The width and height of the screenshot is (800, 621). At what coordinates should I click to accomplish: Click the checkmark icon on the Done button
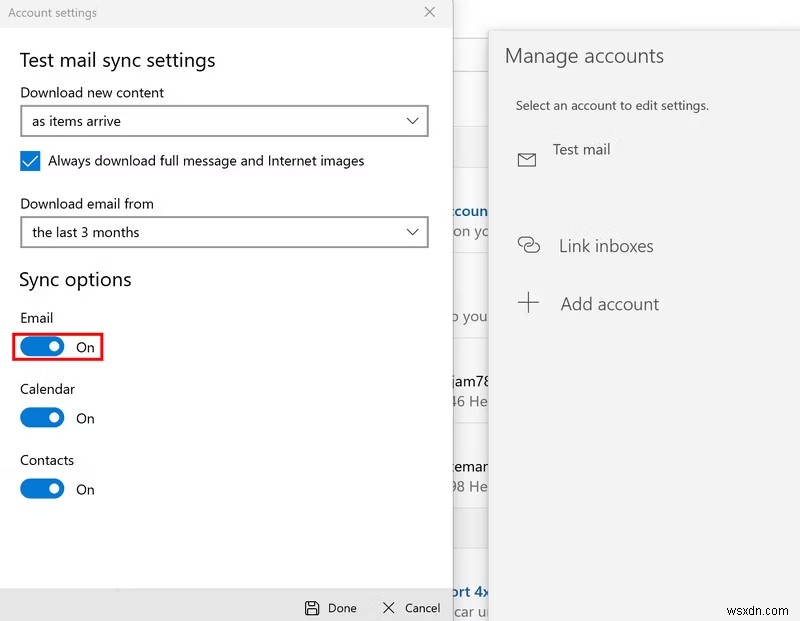(x=311, y=608)
